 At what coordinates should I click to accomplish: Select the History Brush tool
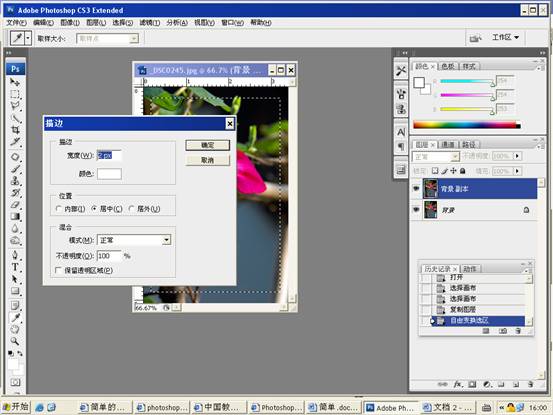pyautogui.click(x=15, y=193)
